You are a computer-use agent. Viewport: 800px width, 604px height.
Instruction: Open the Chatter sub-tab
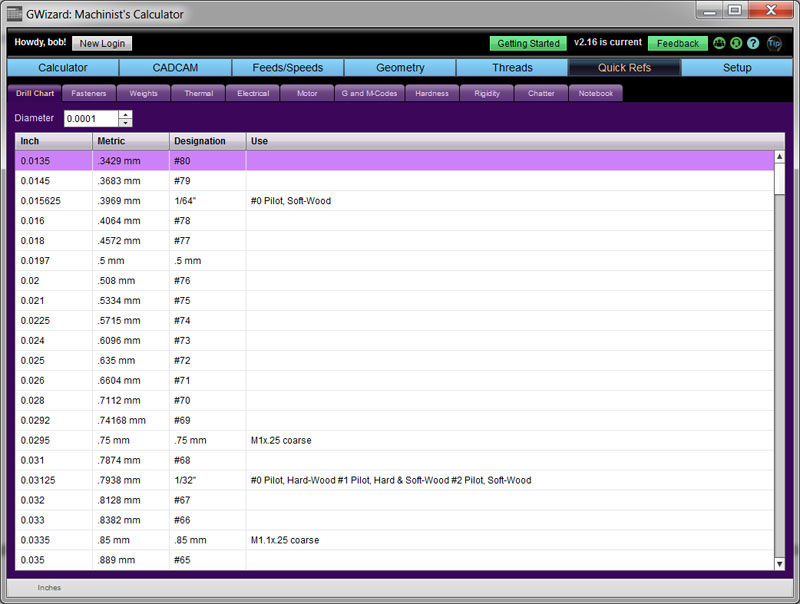[x=541, y=93]
